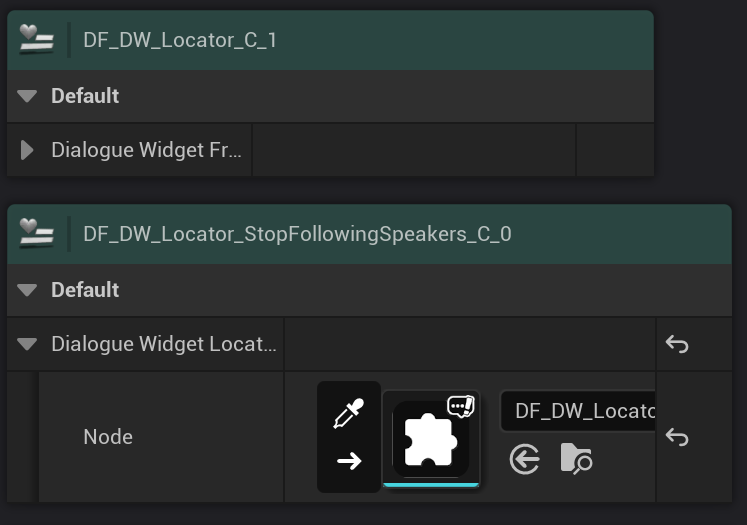Click the header icon beside DF_DW_Locator_StopFollowingSpeakers_C_0

pos(36,233)
